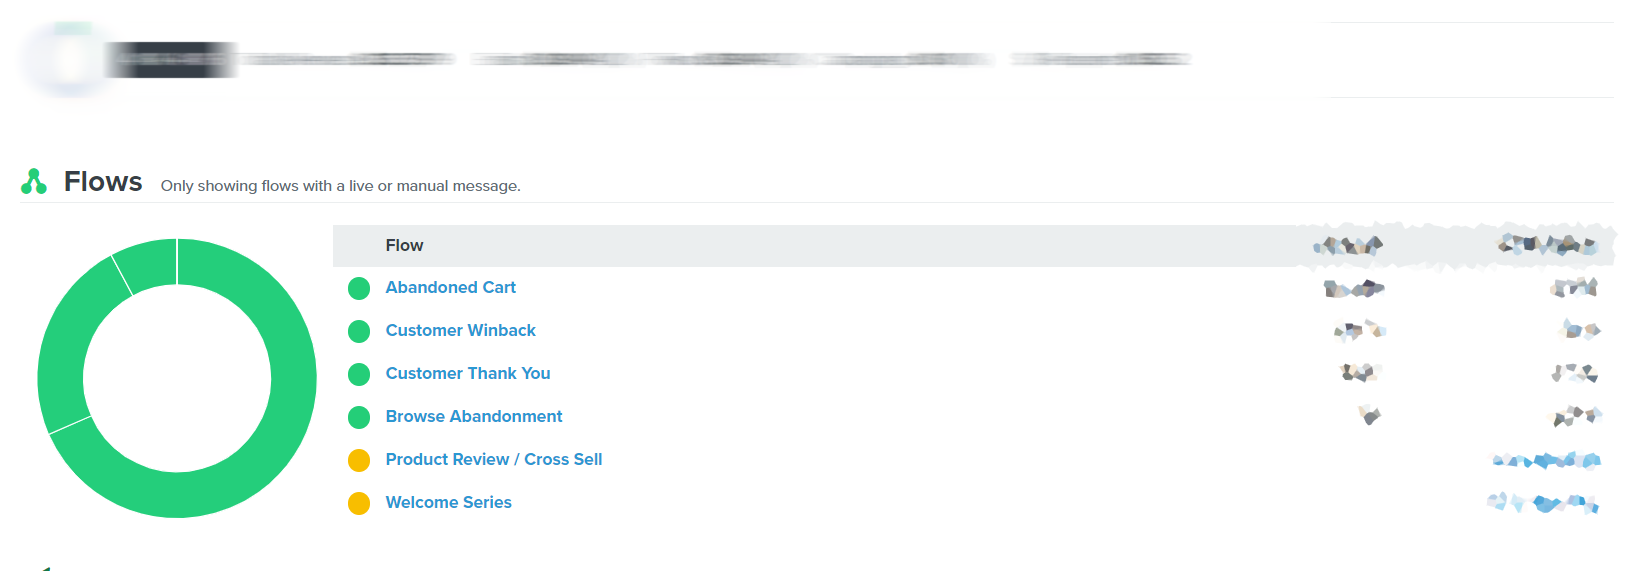The height and width of the screenshot is (571, 1632).
Task: Click the blurred avatar icon at top left
Action: point(68,60)
